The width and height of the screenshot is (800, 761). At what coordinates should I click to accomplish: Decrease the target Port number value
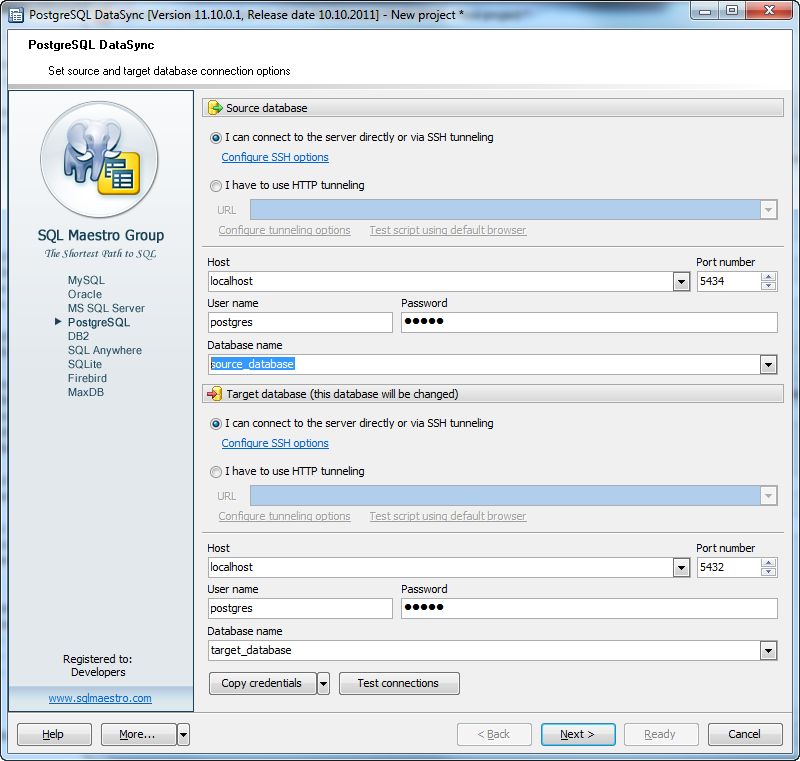click(x=768, y=572)
